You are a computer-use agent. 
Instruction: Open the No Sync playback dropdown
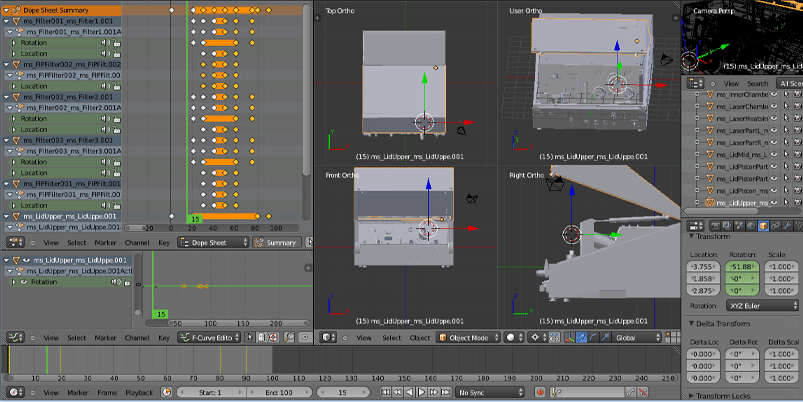coord(490,392)
